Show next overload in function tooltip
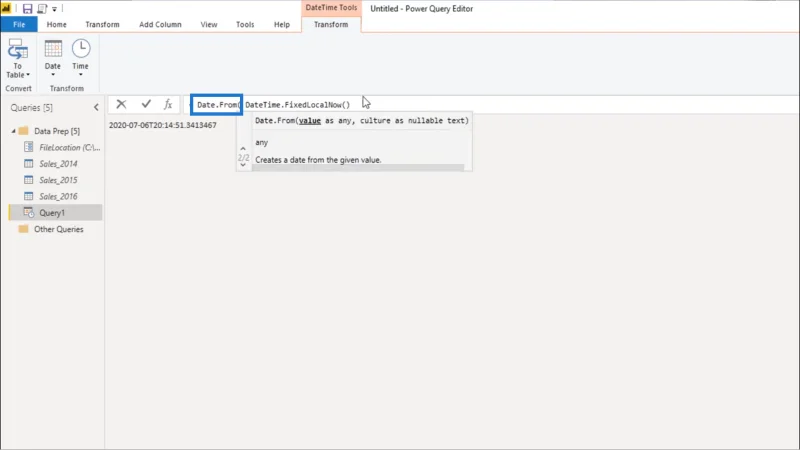 click(x=243, y=164)
